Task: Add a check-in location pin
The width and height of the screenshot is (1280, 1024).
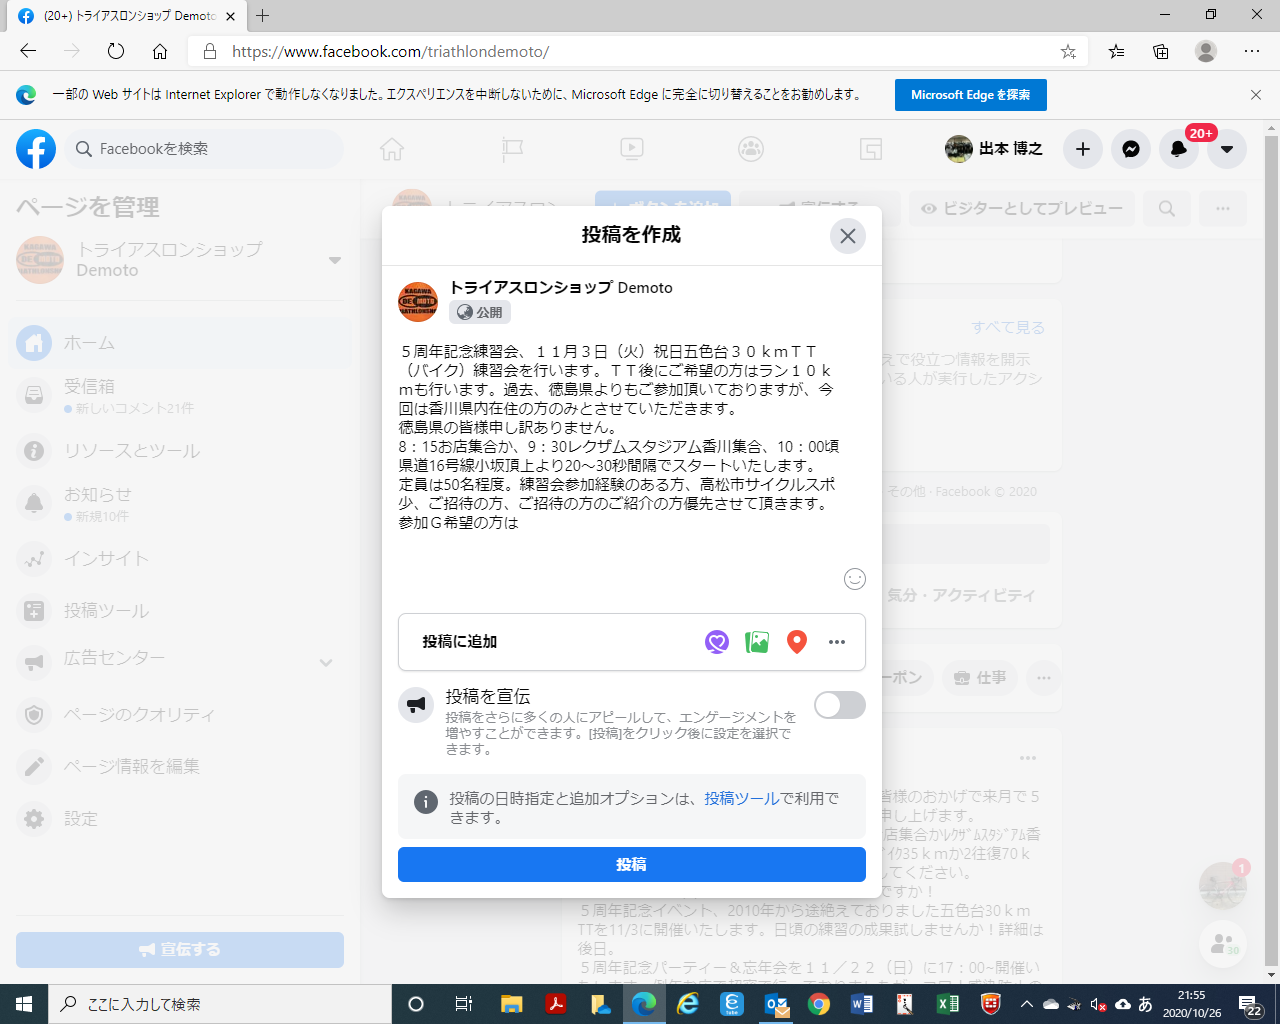Action: click(797, 642)
